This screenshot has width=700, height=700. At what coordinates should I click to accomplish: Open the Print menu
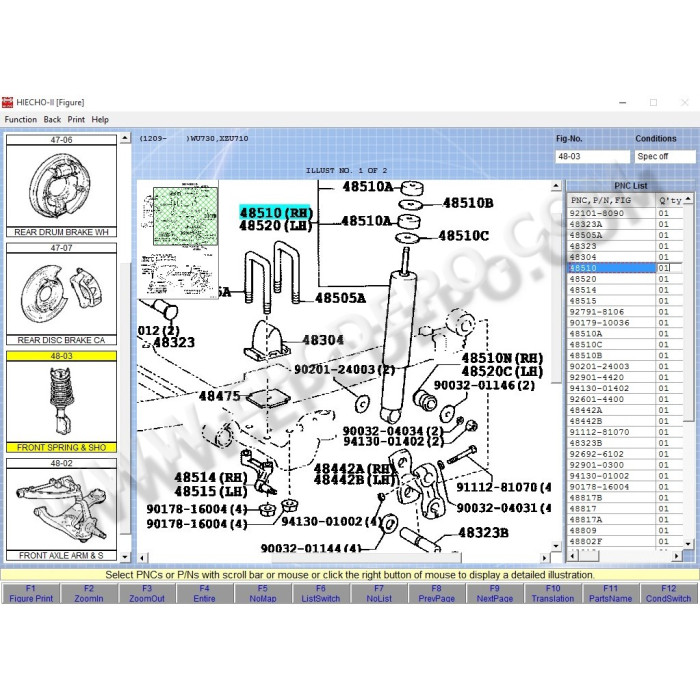pyautogui.click(x=76, y=120)
